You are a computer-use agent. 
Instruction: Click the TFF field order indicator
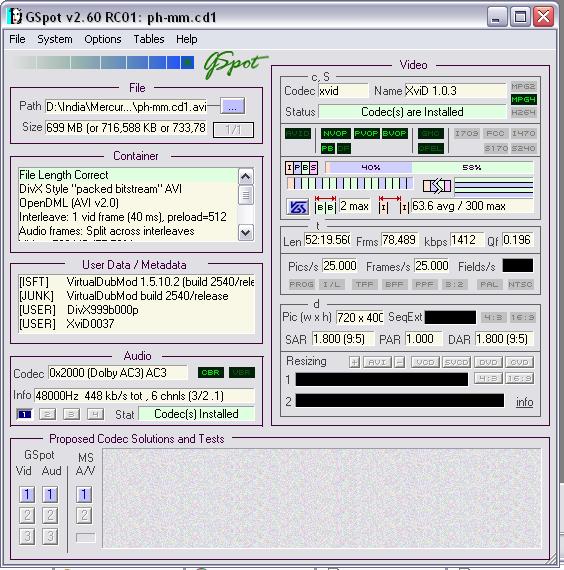tap(364, 284)
